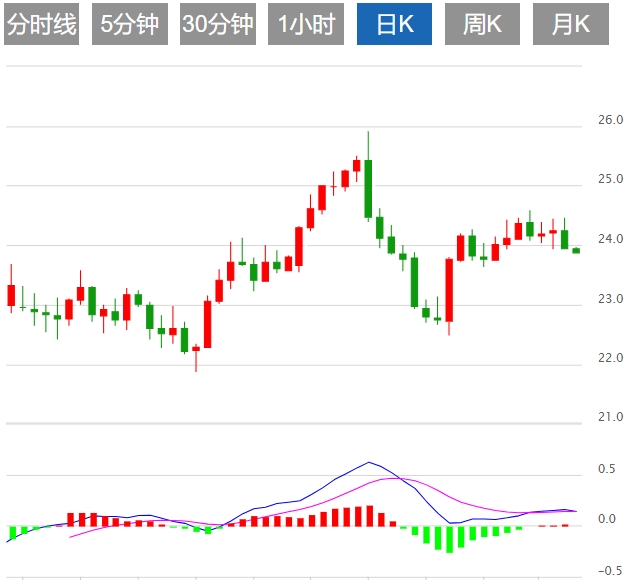The width and height of the screenshot is (634, 580).
Task: Select the 5分钟 interval tab
Action: (130, 24)
